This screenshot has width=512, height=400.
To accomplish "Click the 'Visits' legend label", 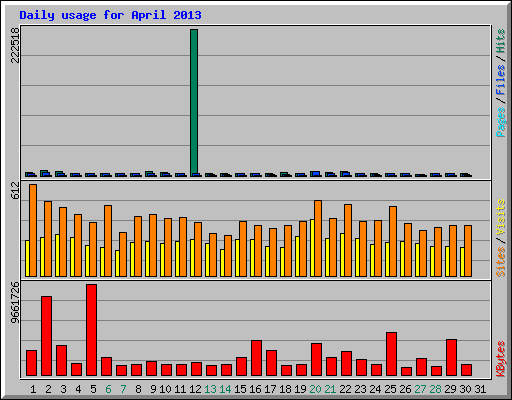I will [x=501, y=217].
